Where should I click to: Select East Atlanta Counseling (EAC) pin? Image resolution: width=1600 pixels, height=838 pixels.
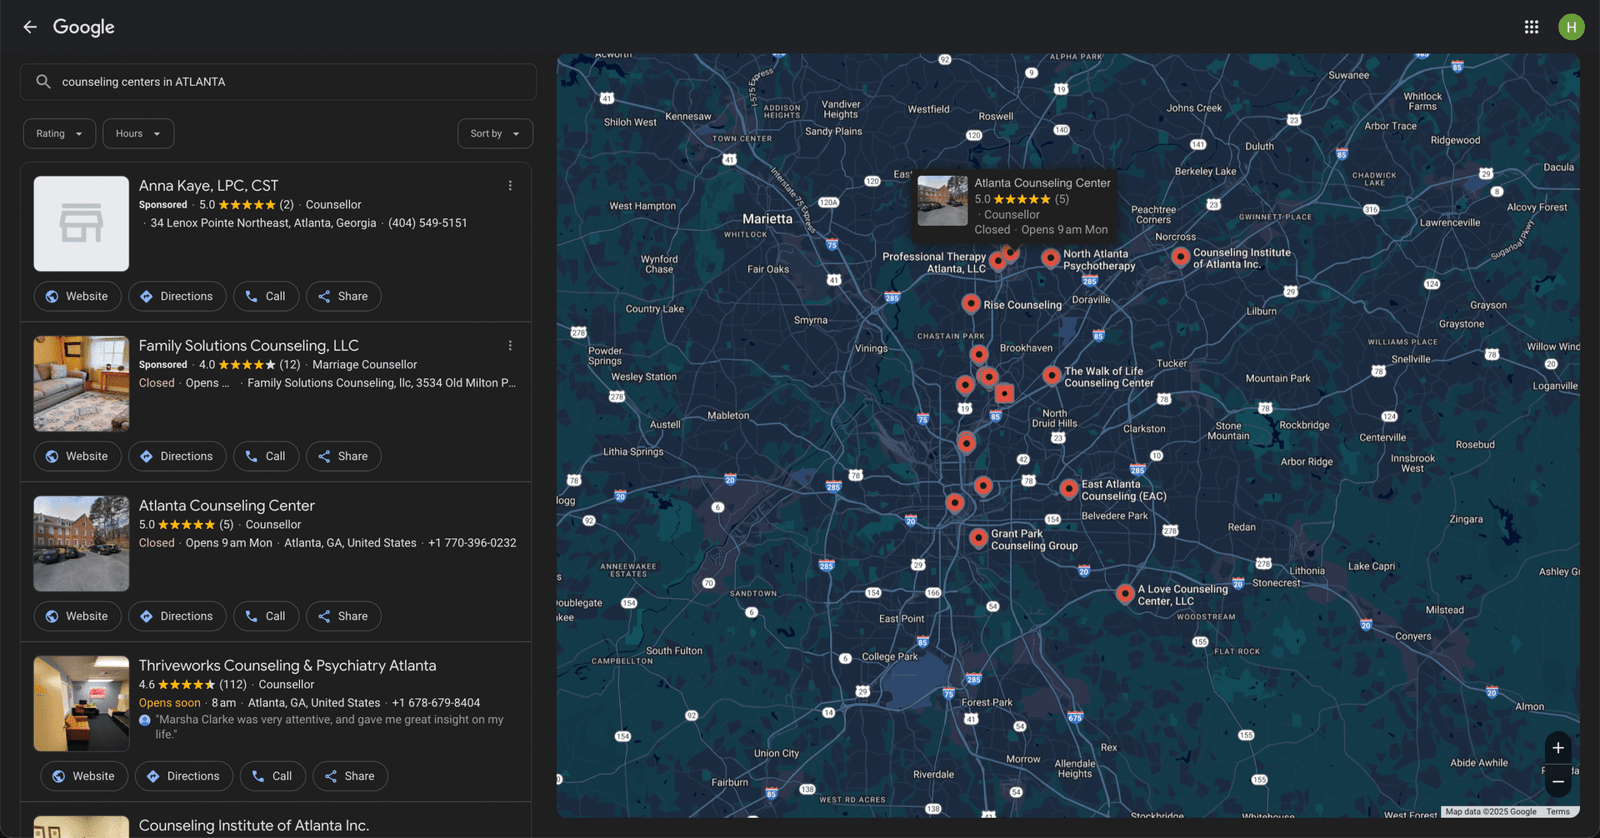click(x=1068, y=488)
